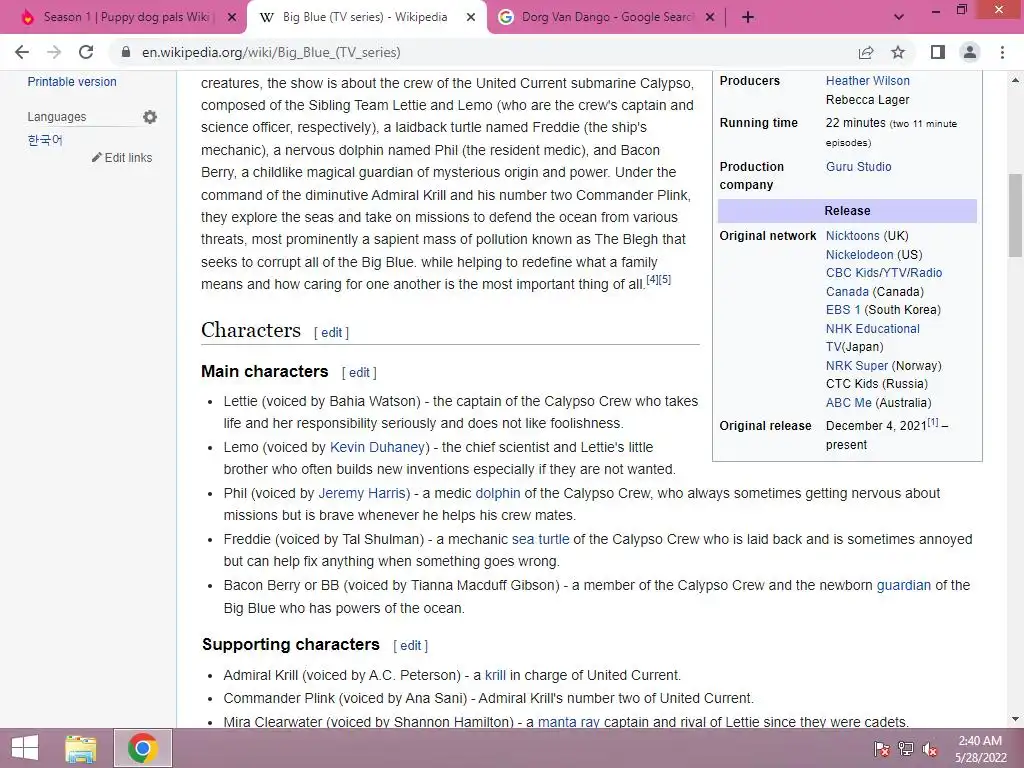Open the Chrome profile avatar menu
The image size is (1024, 768).
click(x=970, y=52)
